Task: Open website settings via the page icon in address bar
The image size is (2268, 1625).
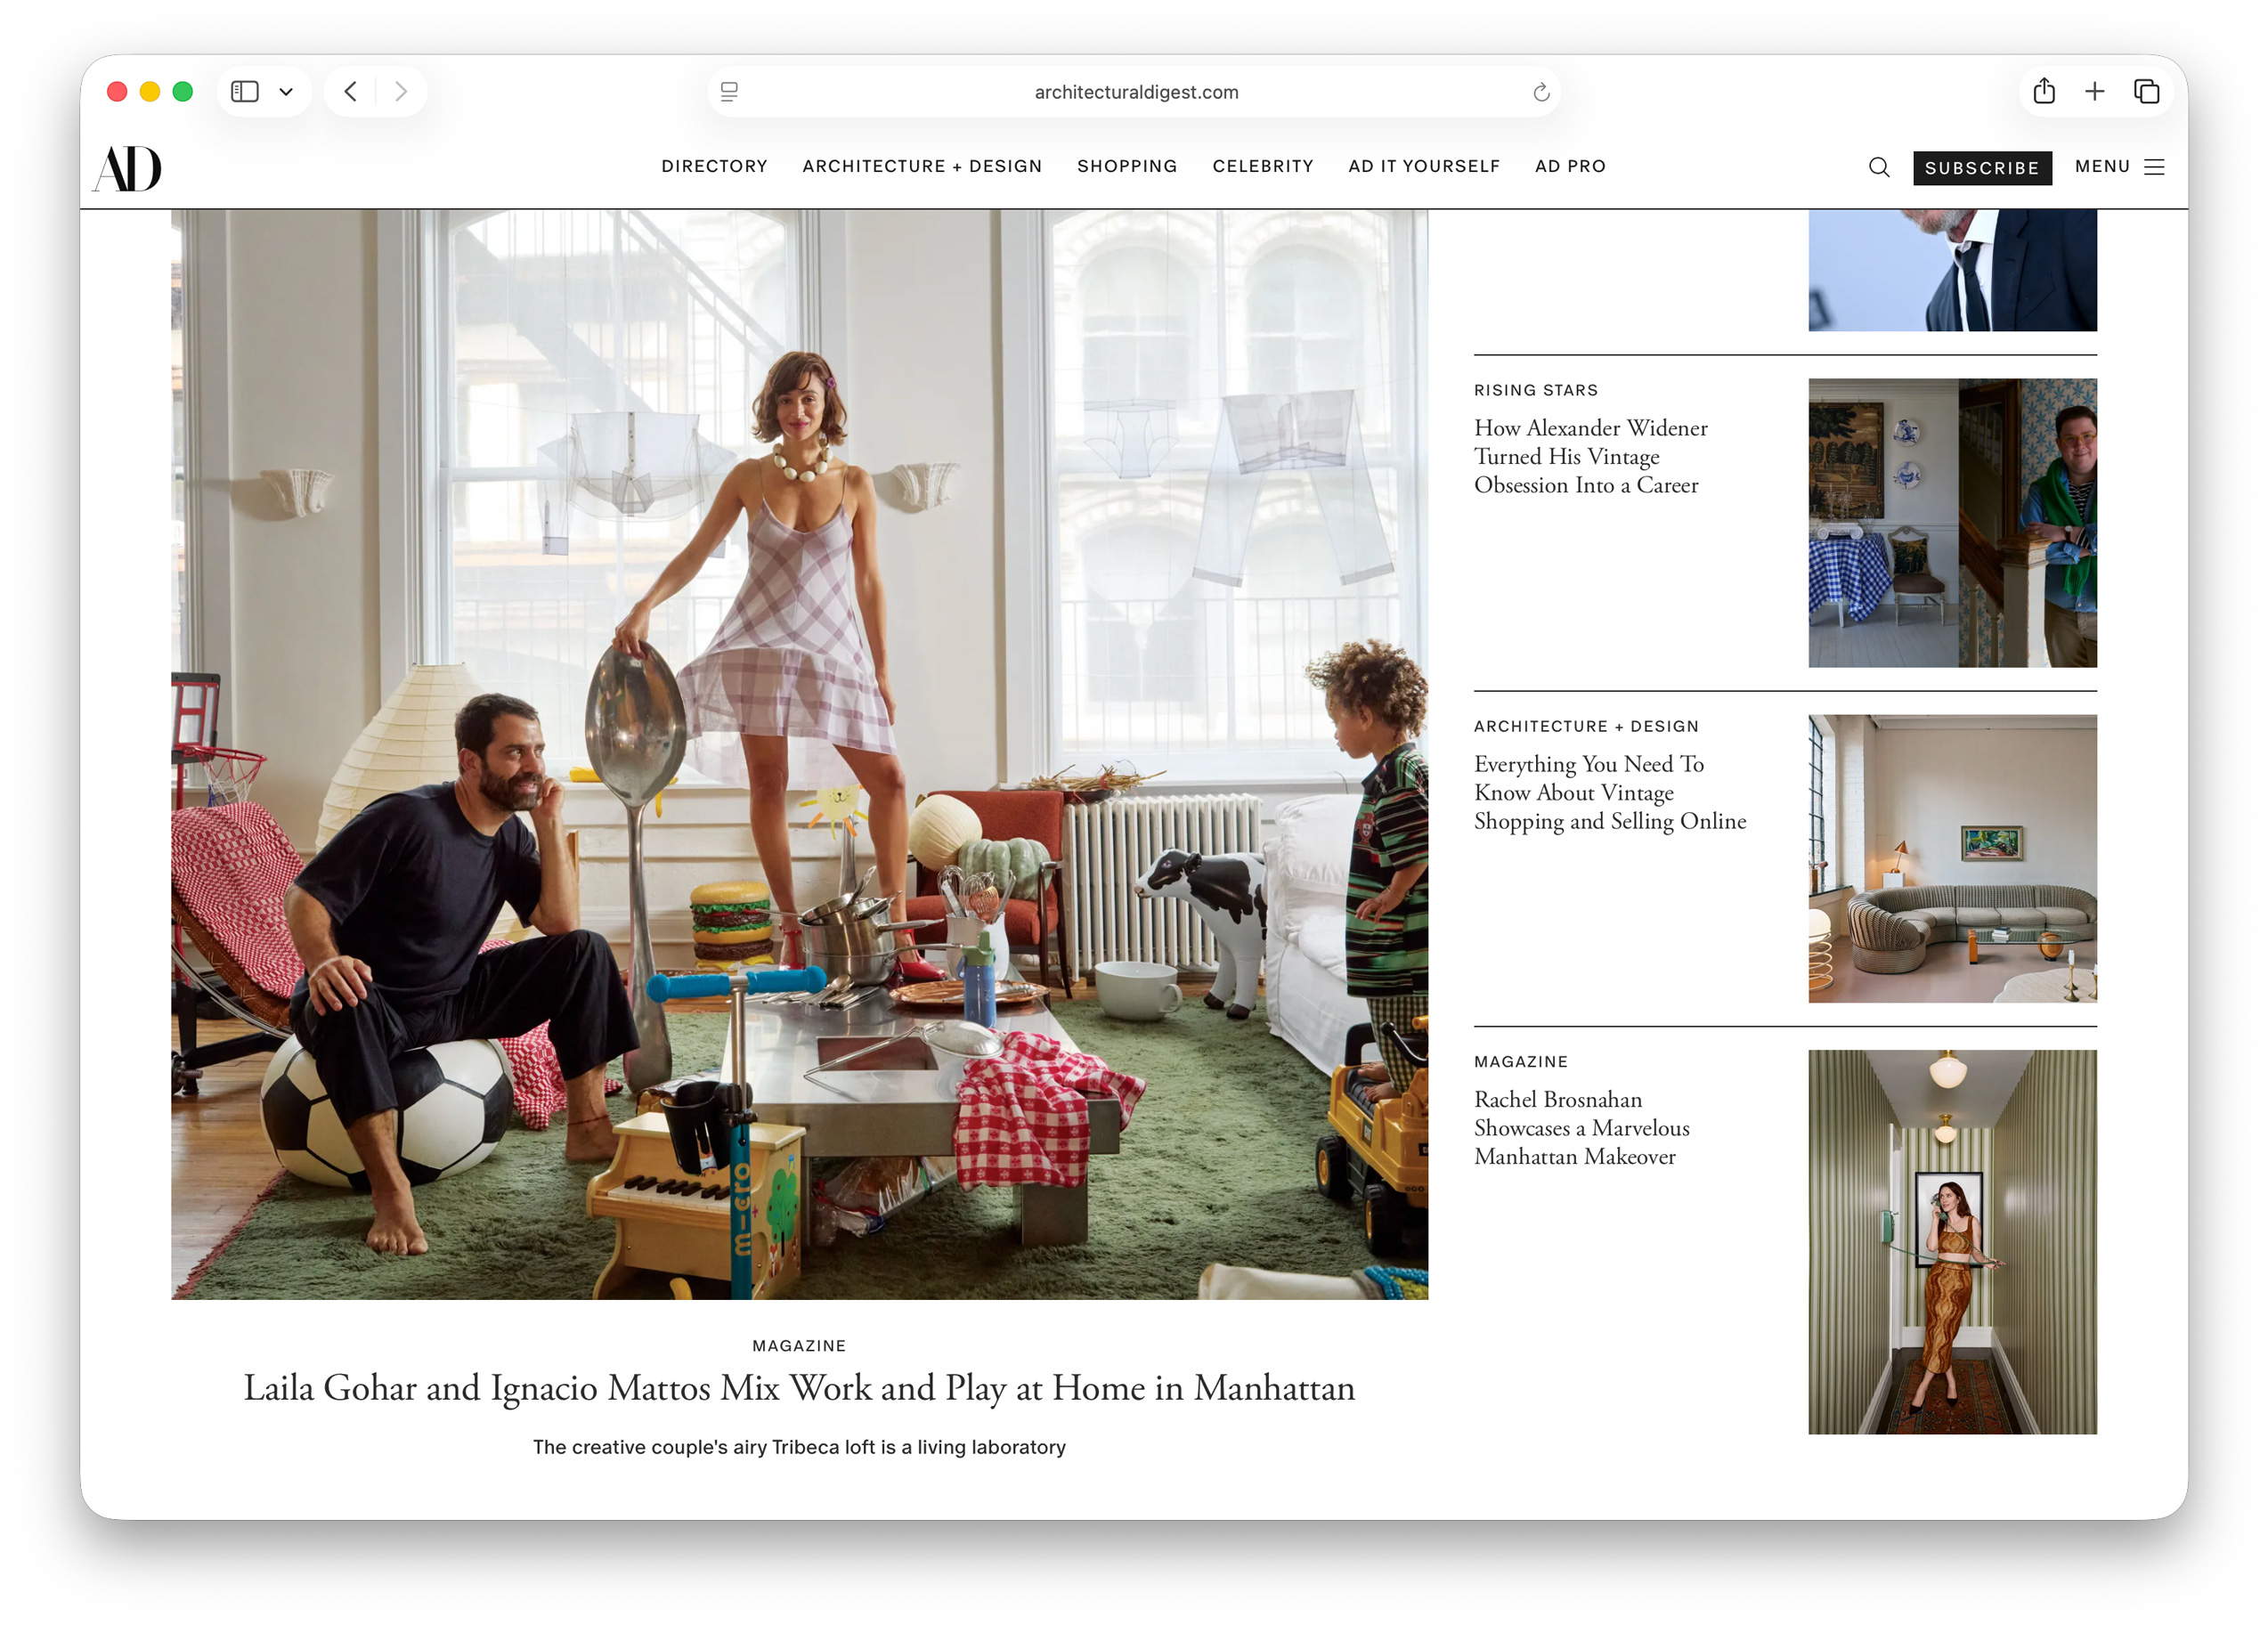Action: [x=729, y=91]
